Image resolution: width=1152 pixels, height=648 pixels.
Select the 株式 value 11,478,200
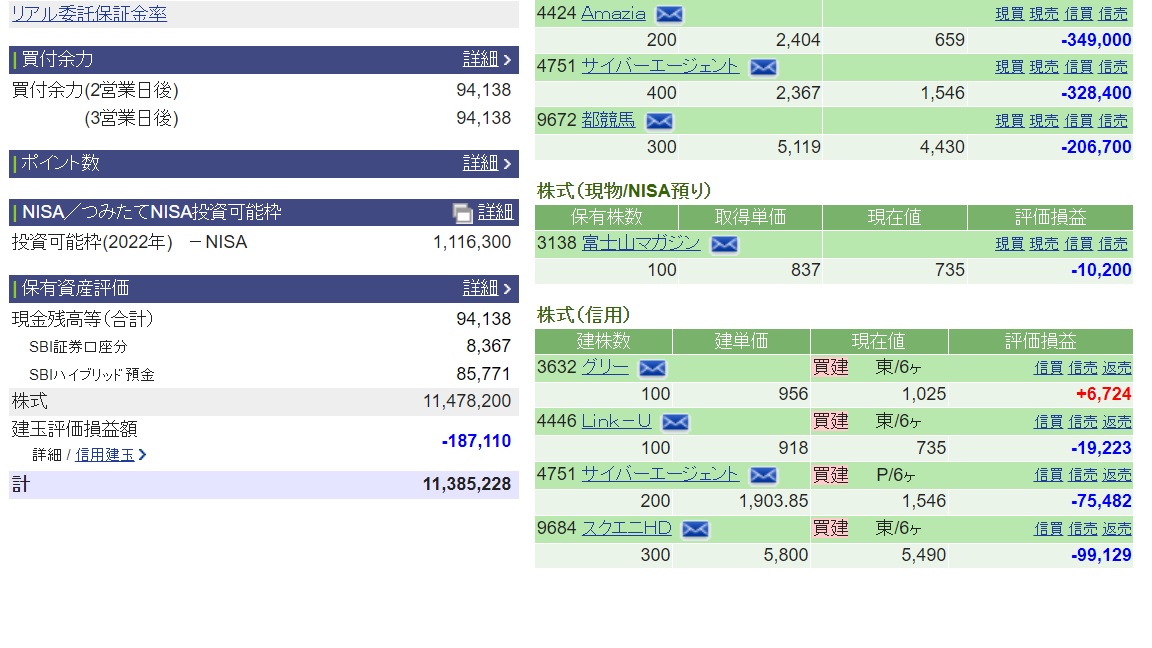coord(467,401)
